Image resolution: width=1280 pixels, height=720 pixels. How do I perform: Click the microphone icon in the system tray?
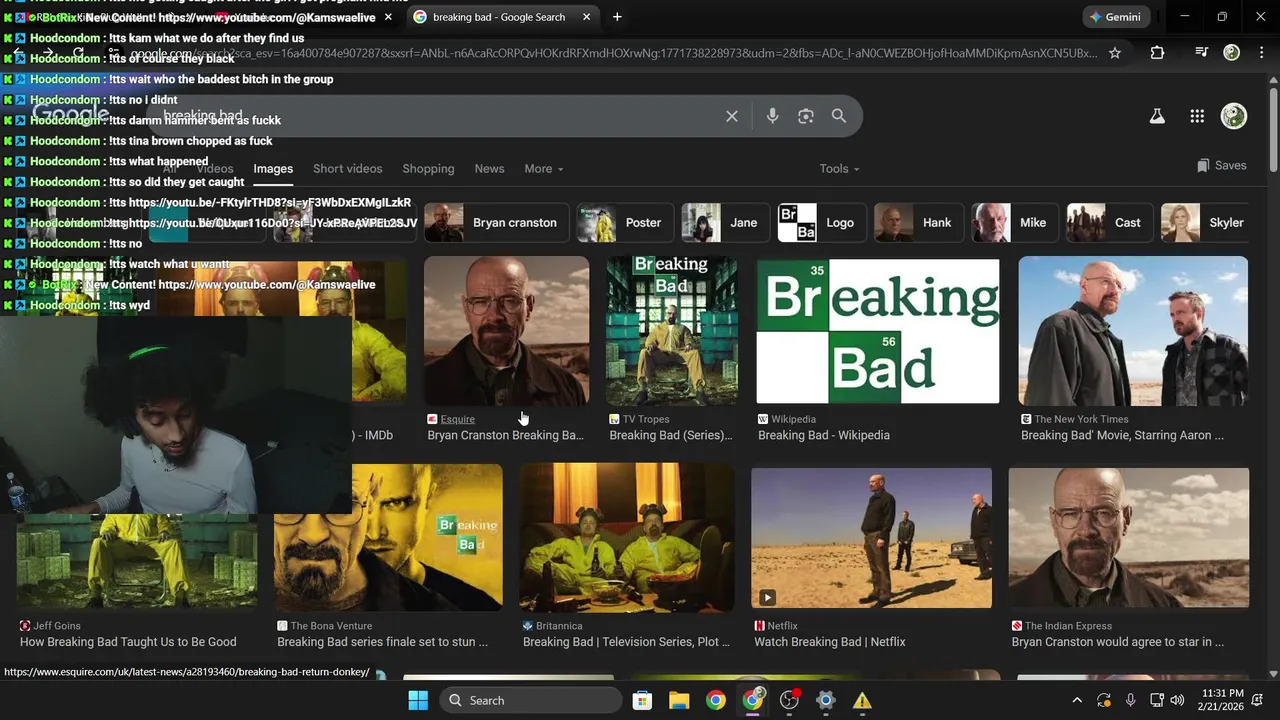pyautogui.click(x=1130, y=700)
